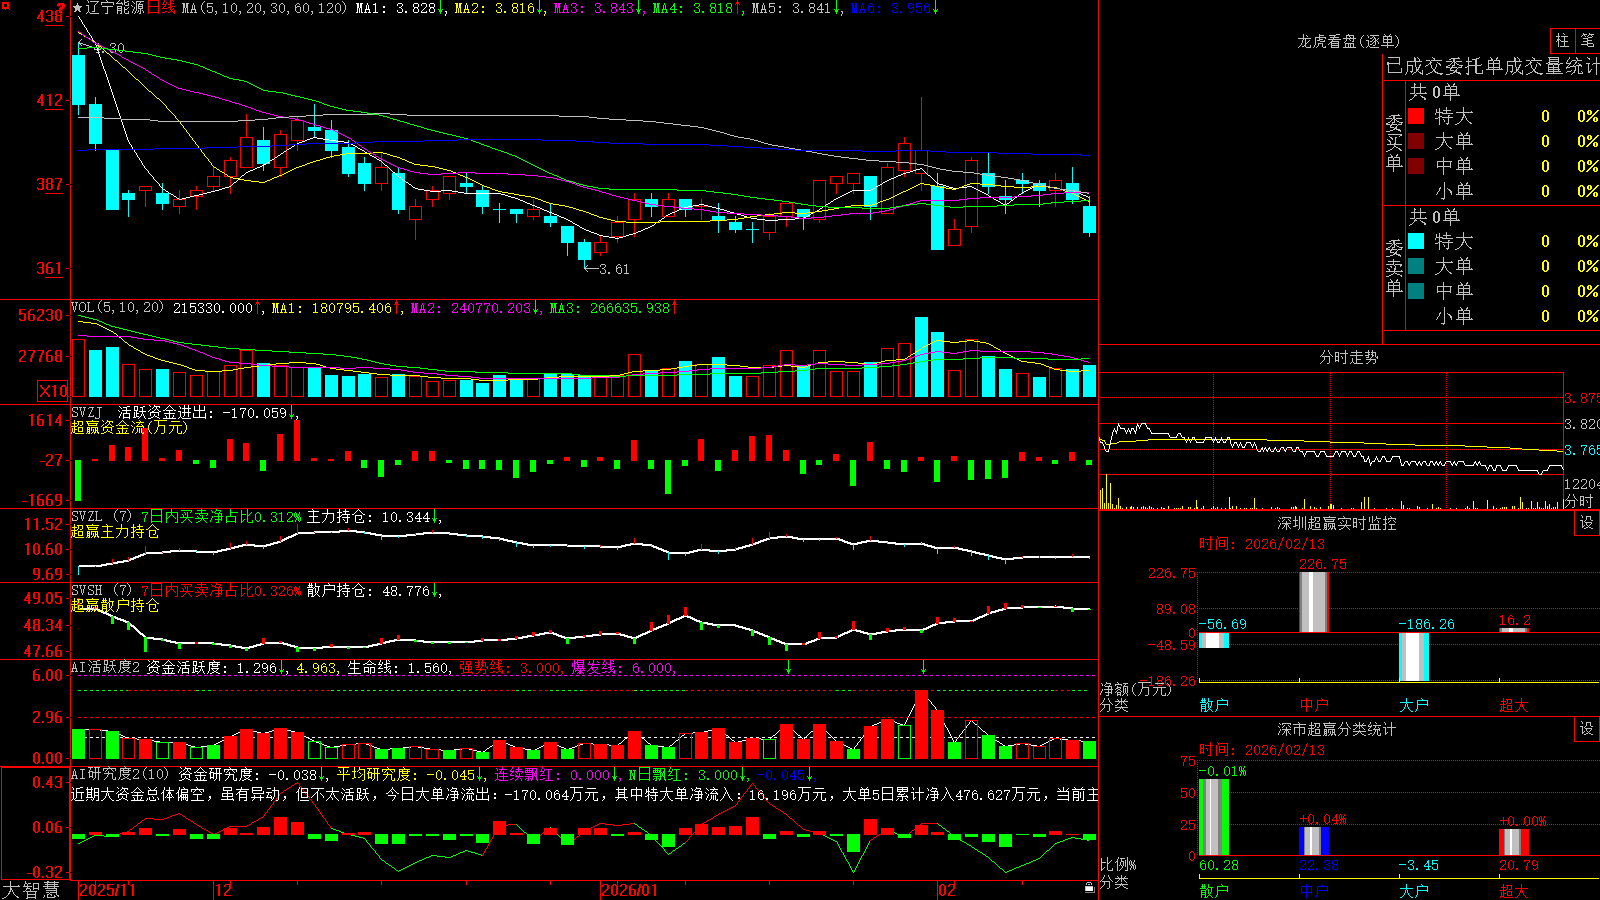
Task: Open 设 settings for 深圳超赢实时监控
Action: [1587, 523]
